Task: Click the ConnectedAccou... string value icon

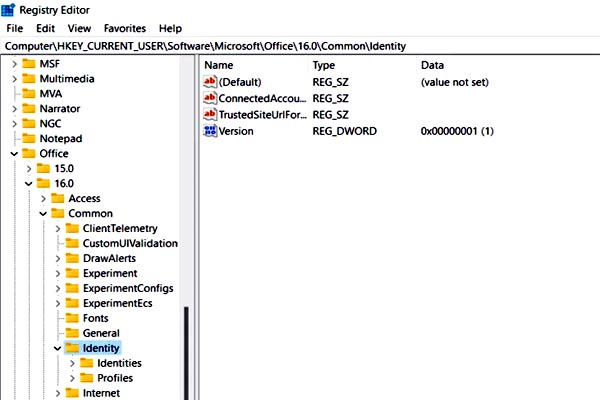Action: click(x=210, y=98)
